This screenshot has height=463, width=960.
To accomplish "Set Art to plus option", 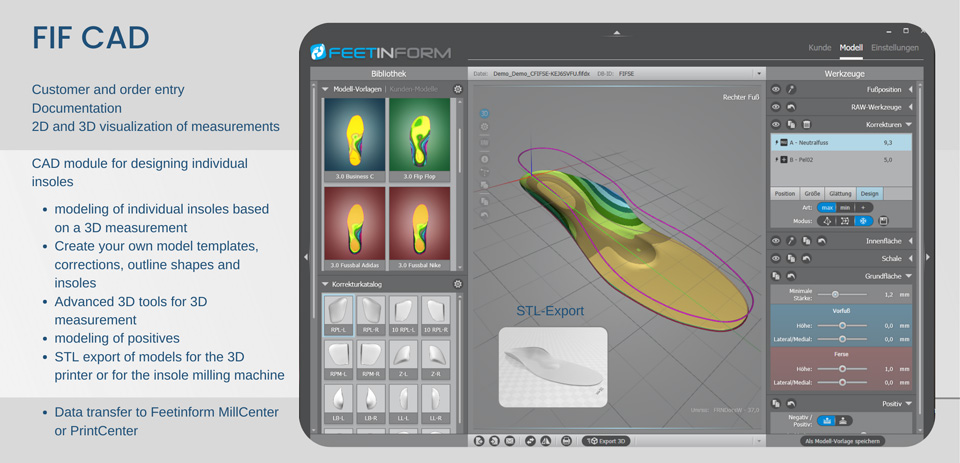I will point(863,208).
